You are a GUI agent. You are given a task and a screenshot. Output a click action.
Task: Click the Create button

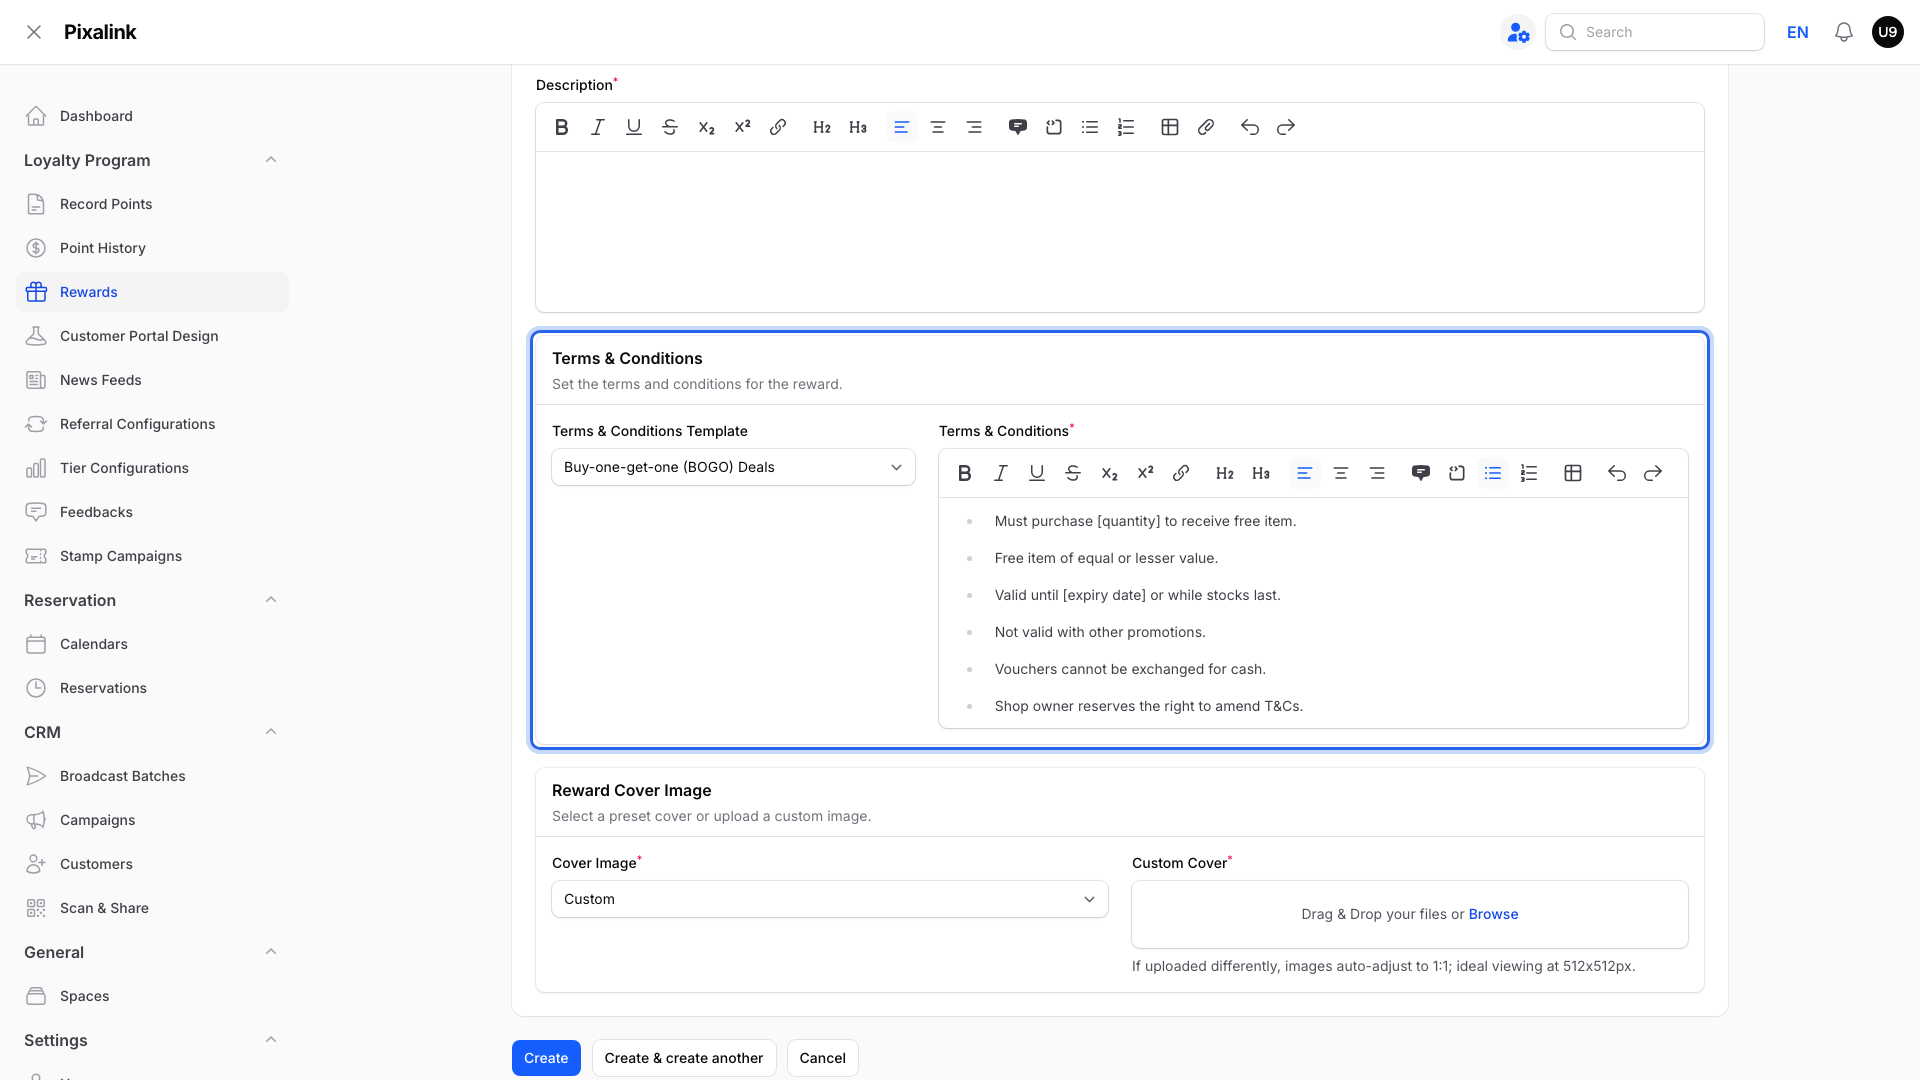click(x=546, y=1058)
